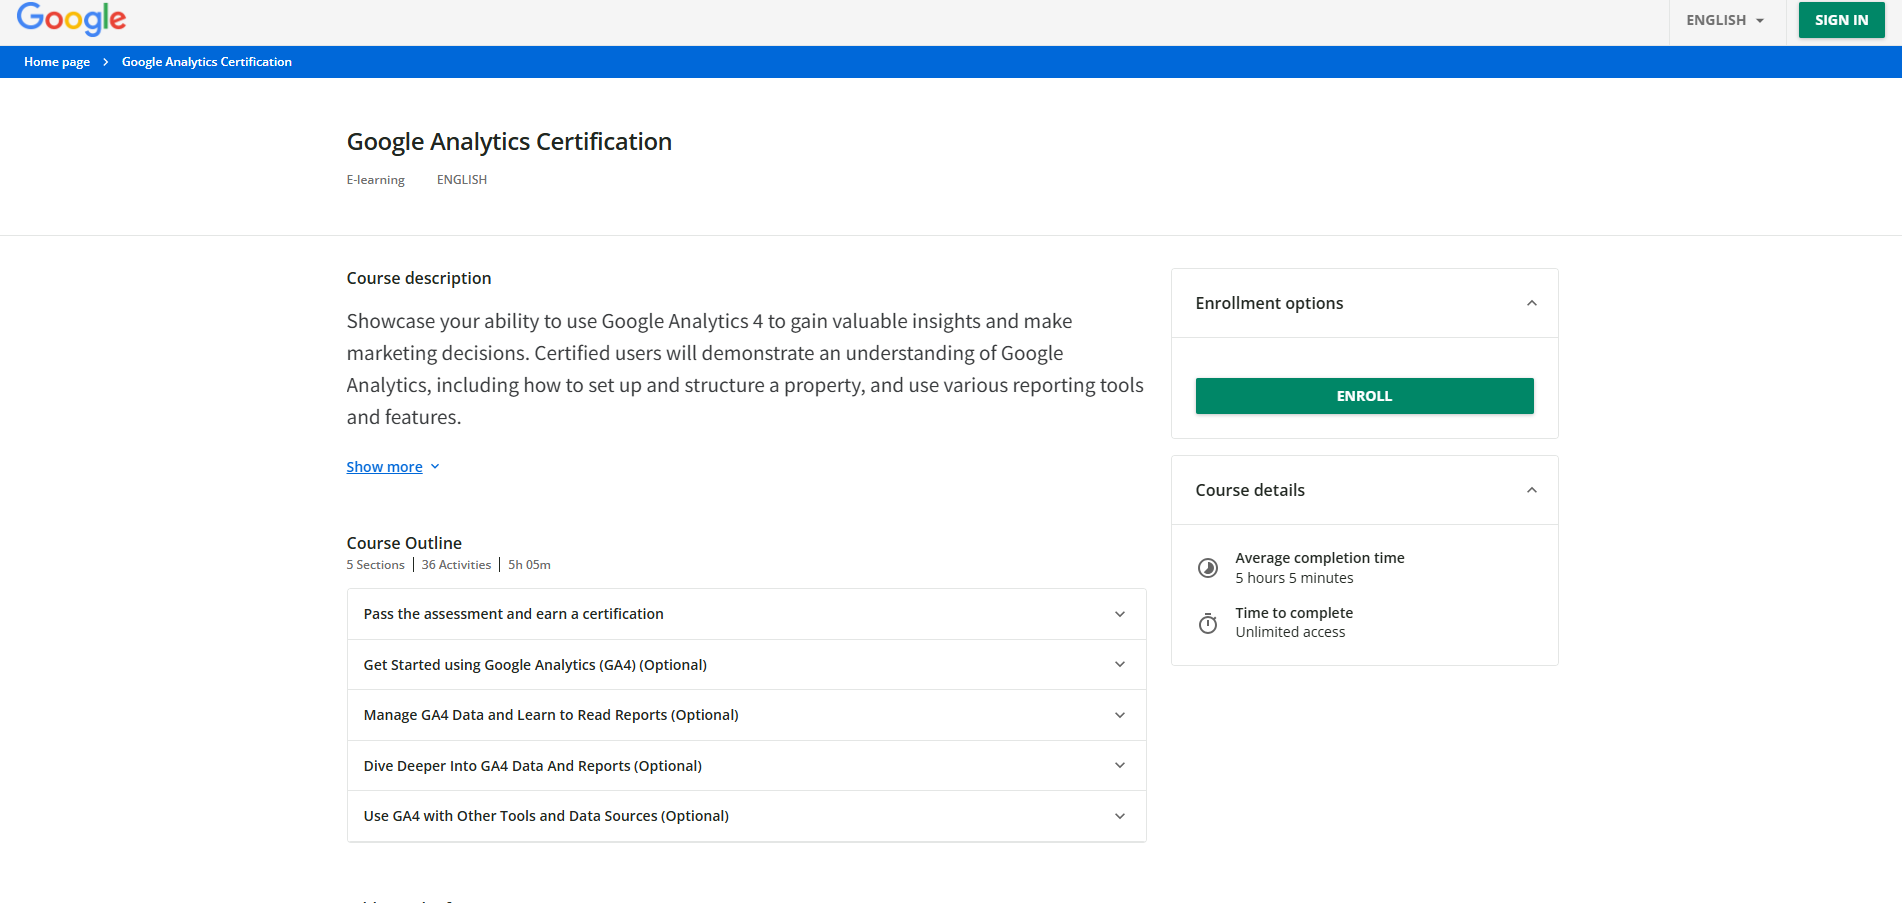Collapse the Enrollment options panel

pos(1531,303)
